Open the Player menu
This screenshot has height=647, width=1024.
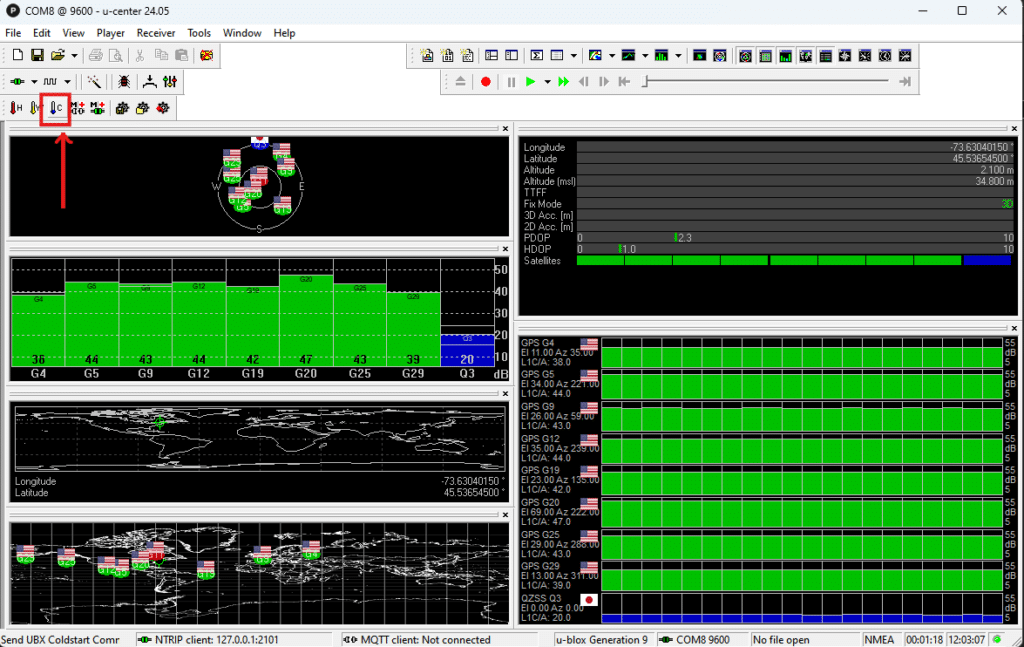click(110, 33)
